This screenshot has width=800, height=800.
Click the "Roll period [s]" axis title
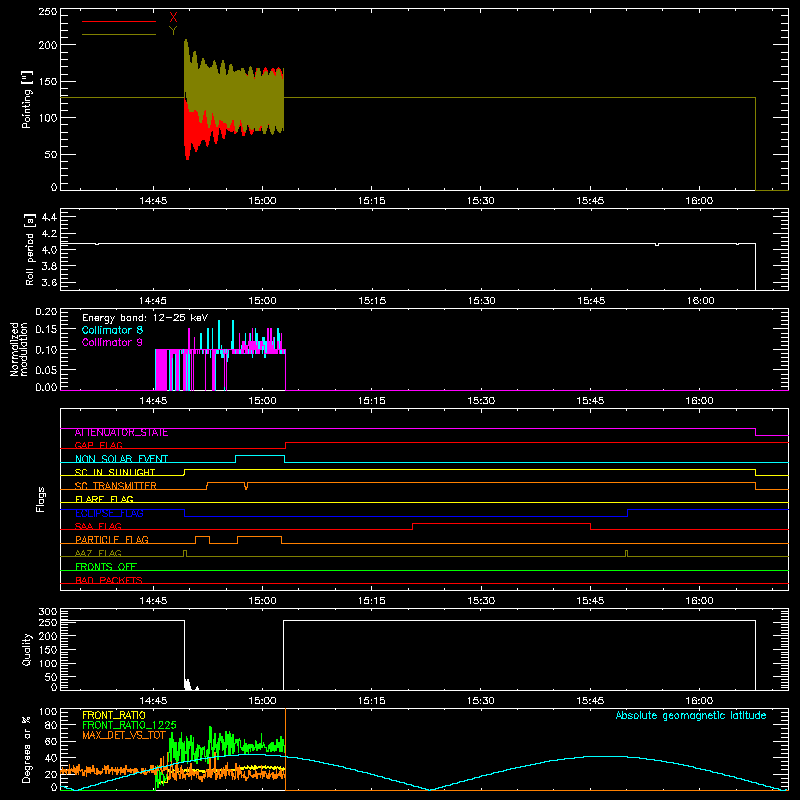[x=30, y=249]
